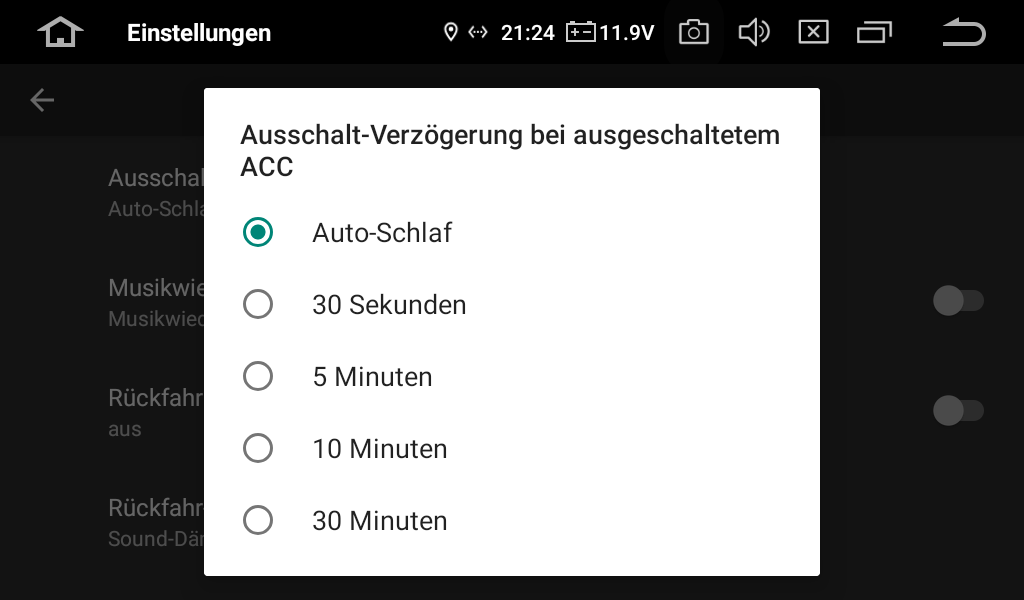Toggle the Musikwiedergabe switch
The width and height of the screenshot is (1024, 600).
[958, 300]
